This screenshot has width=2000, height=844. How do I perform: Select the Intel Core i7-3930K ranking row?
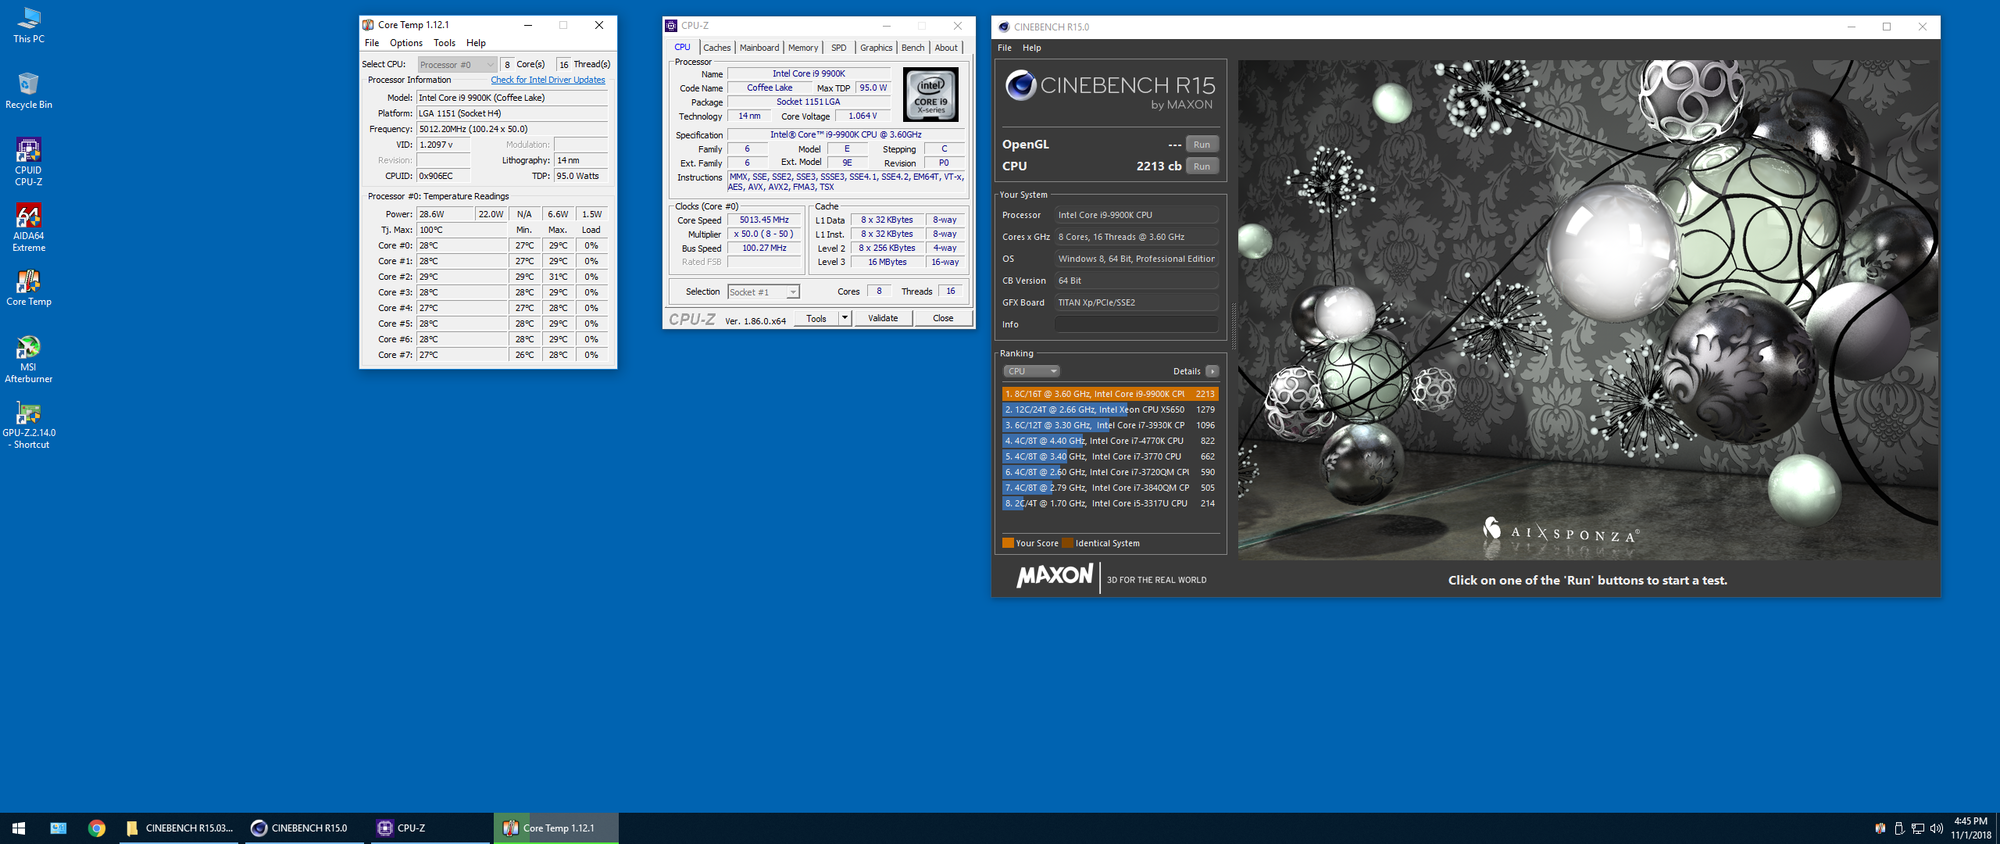(1110, 425)
